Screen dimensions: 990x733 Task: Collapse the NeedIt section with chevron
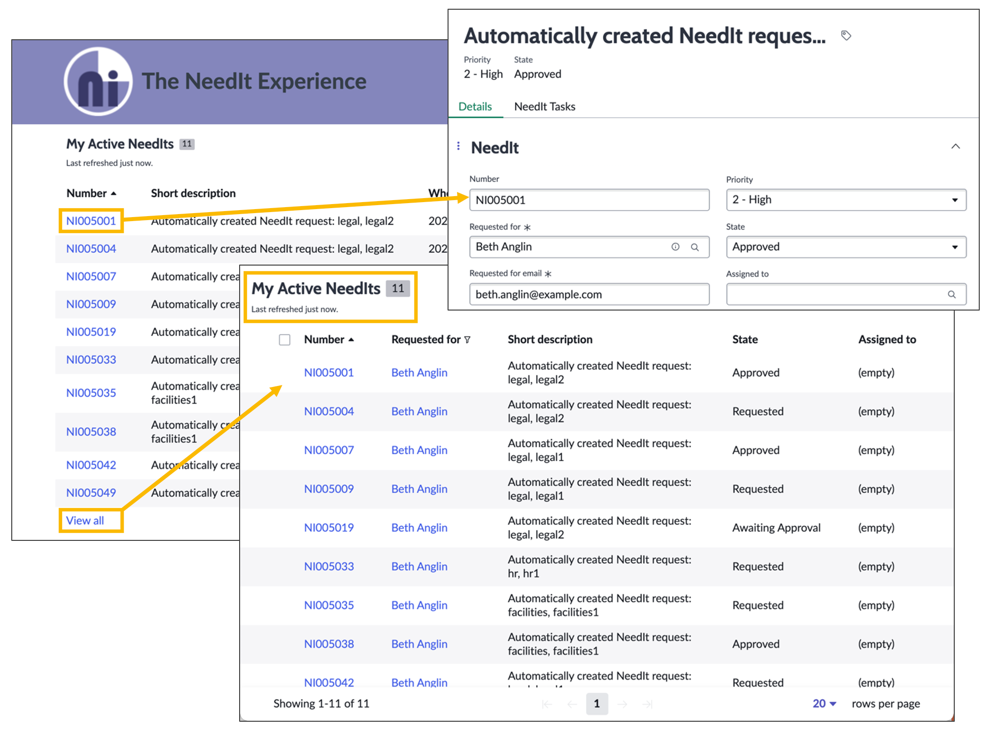pyautogui.click(x=956, y=146)
